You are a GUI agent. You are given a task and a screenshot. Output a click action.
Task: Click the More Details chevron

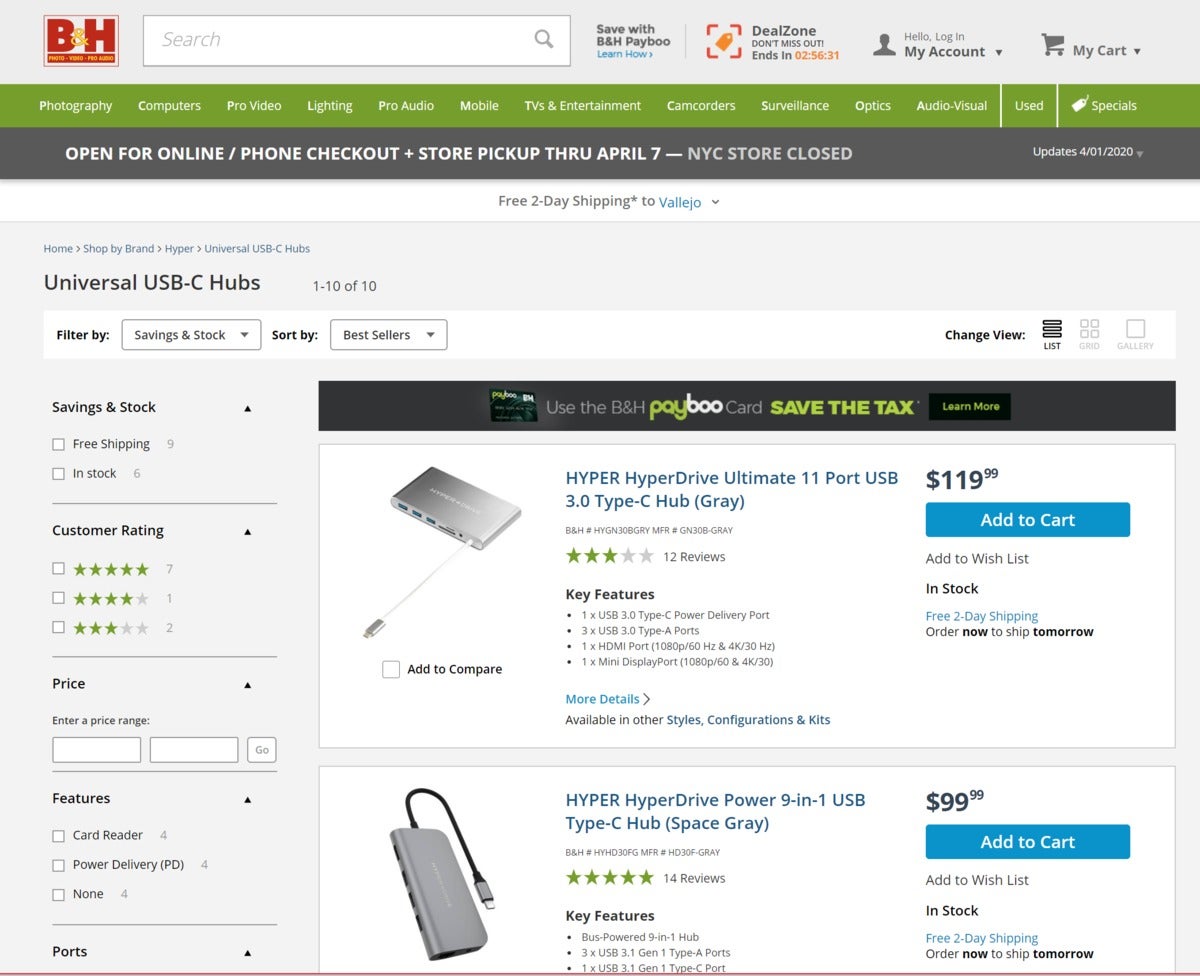pos(647,699)
